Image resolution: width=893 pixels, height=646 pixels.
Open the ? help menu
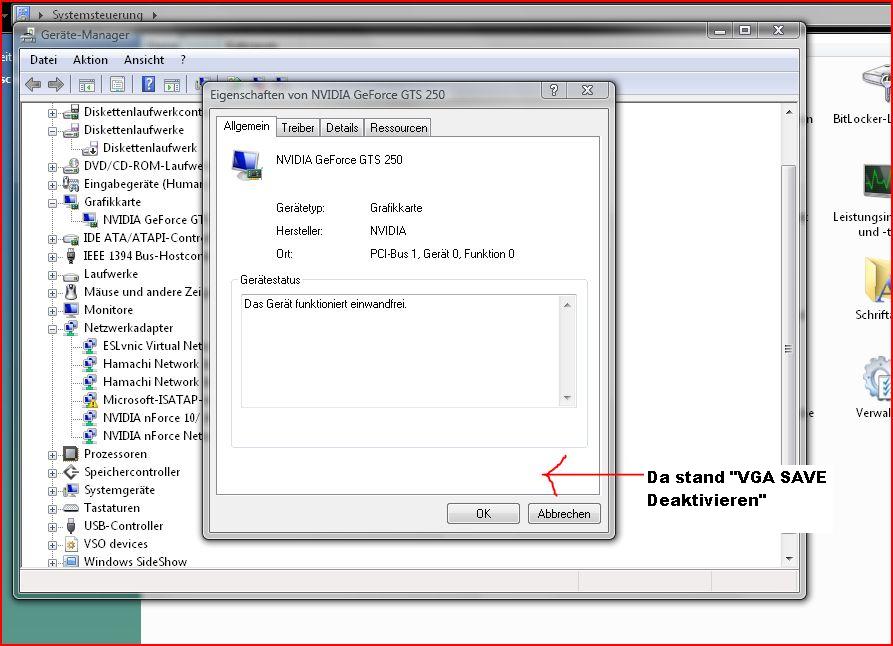click(x=183, y=60)
